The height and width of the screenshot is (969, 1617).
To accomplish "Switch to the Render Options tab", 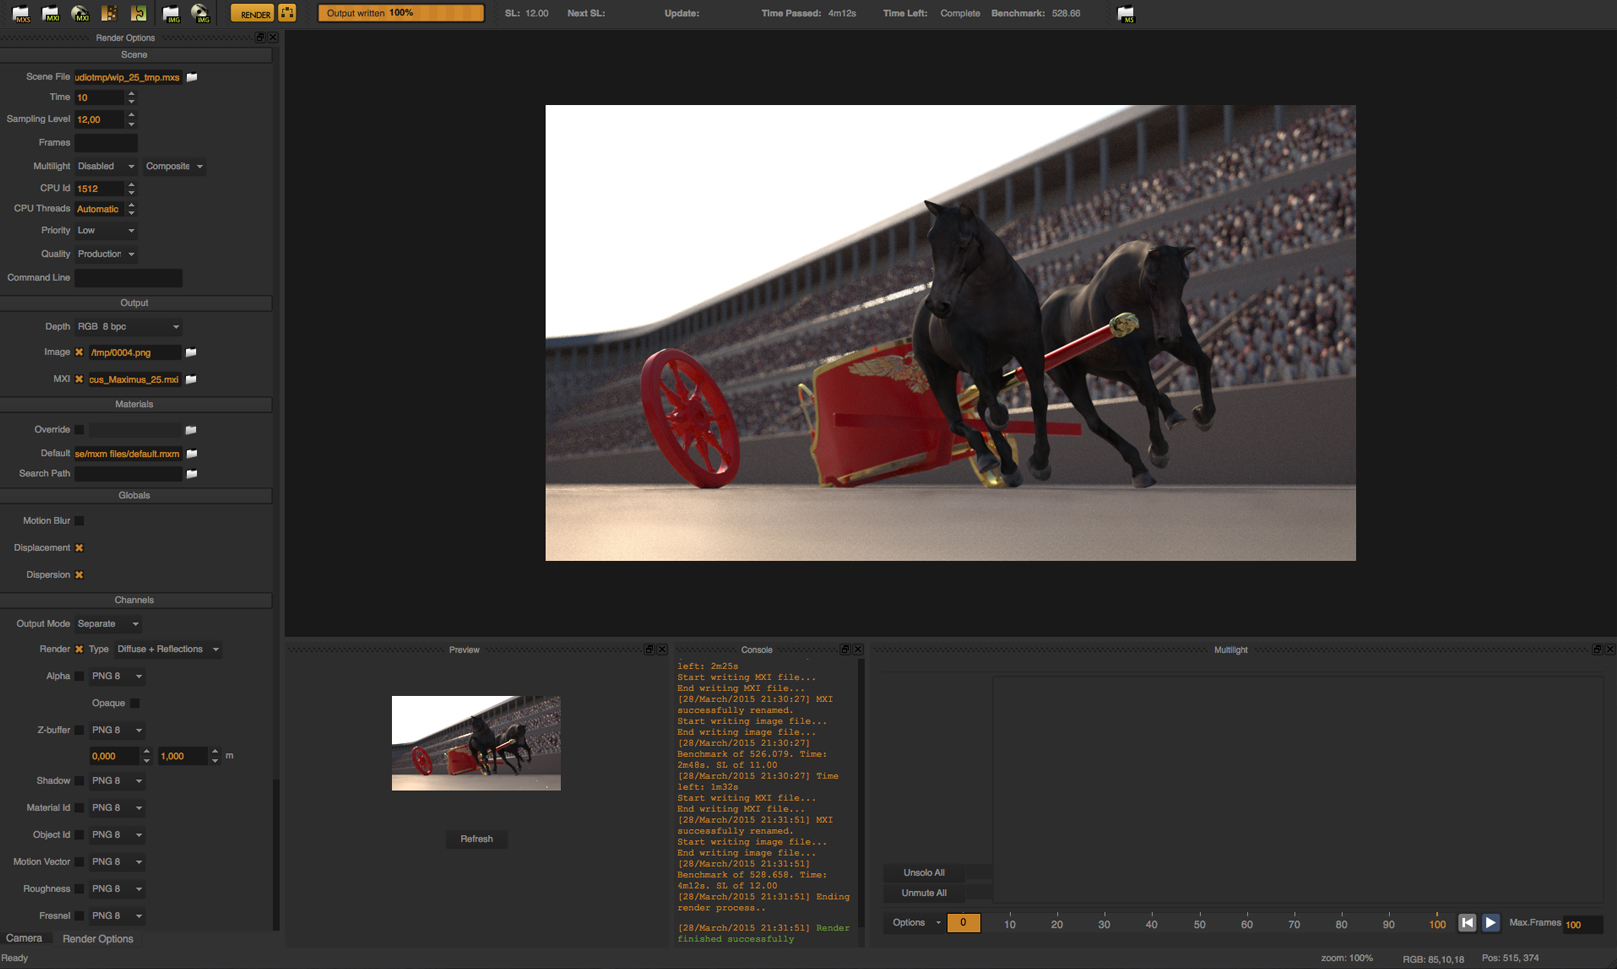I will (98, 939).
